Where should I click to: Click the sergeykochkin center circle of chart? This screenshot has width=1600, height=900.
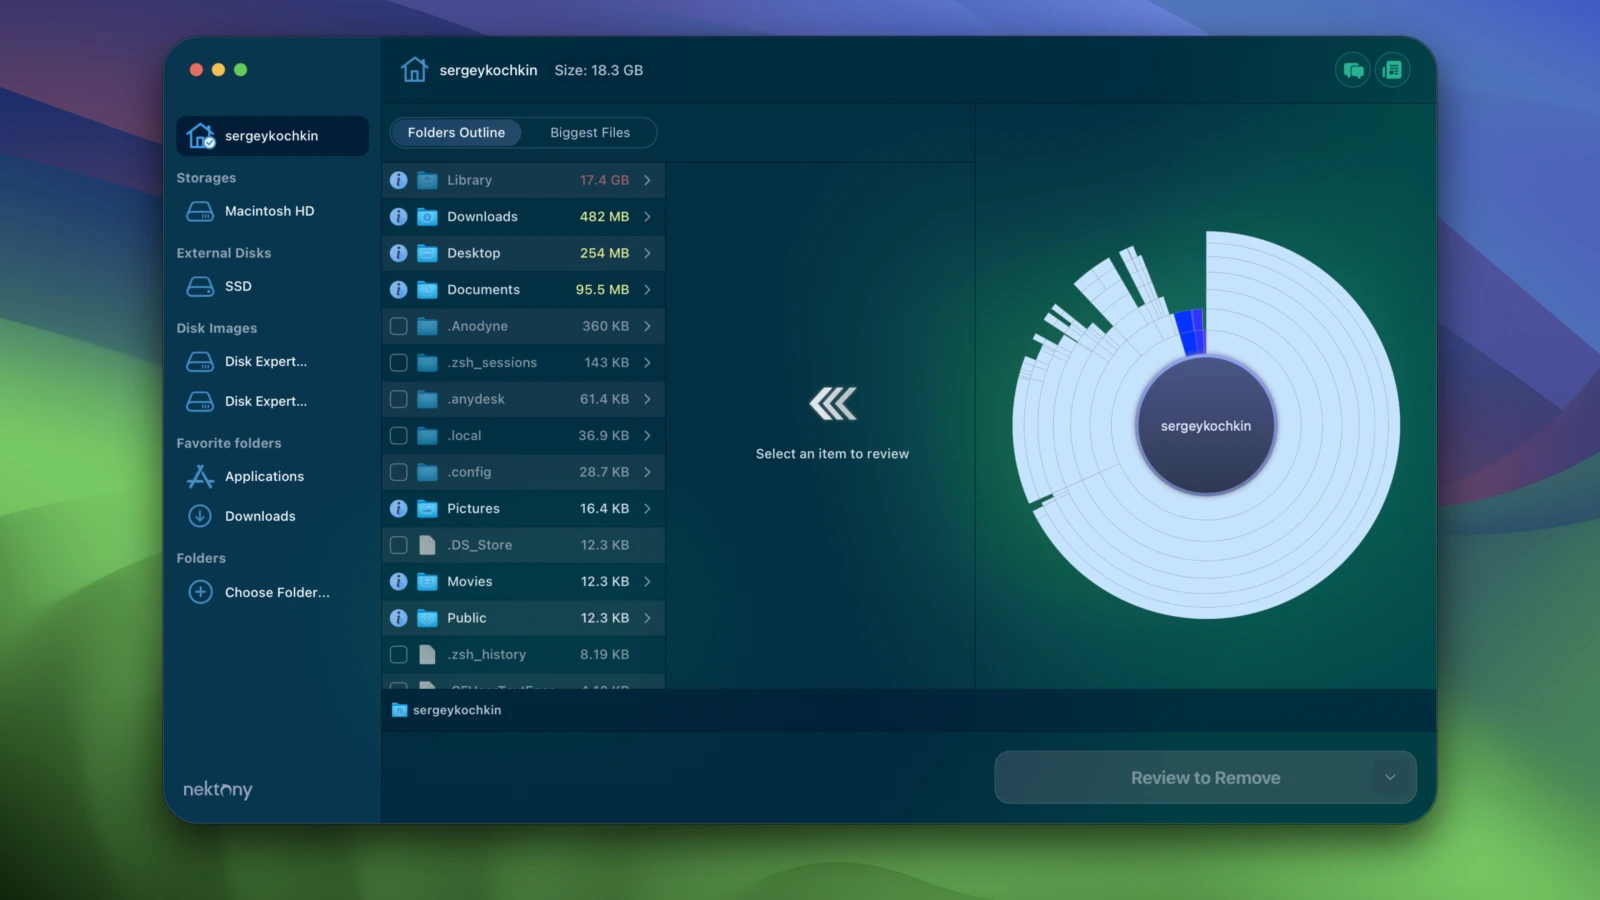[x=1206, y=426]
